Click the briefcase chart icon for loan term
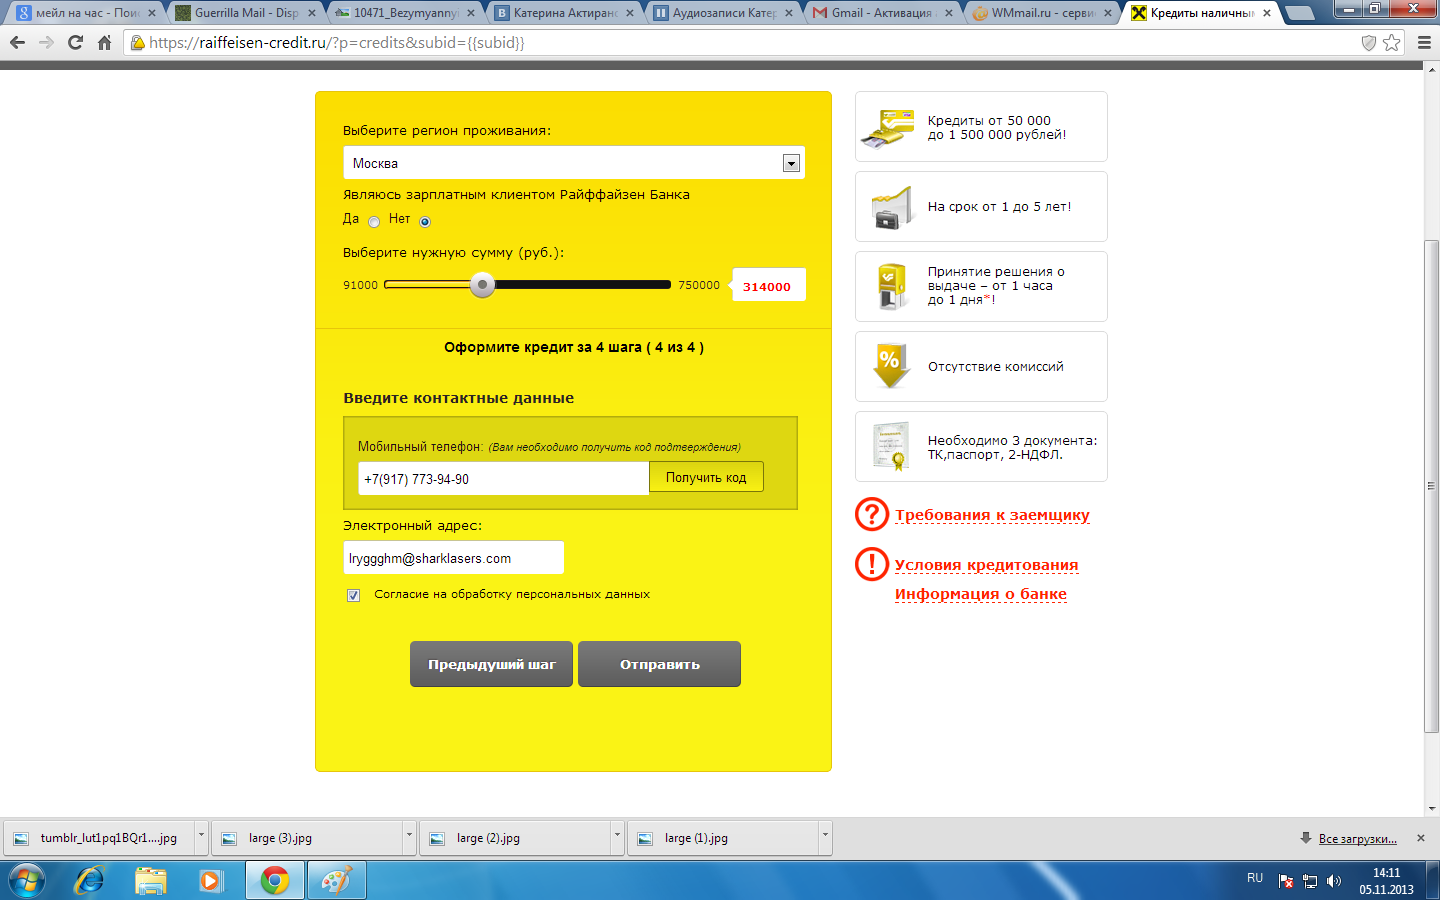 click(x=890, y=207)
